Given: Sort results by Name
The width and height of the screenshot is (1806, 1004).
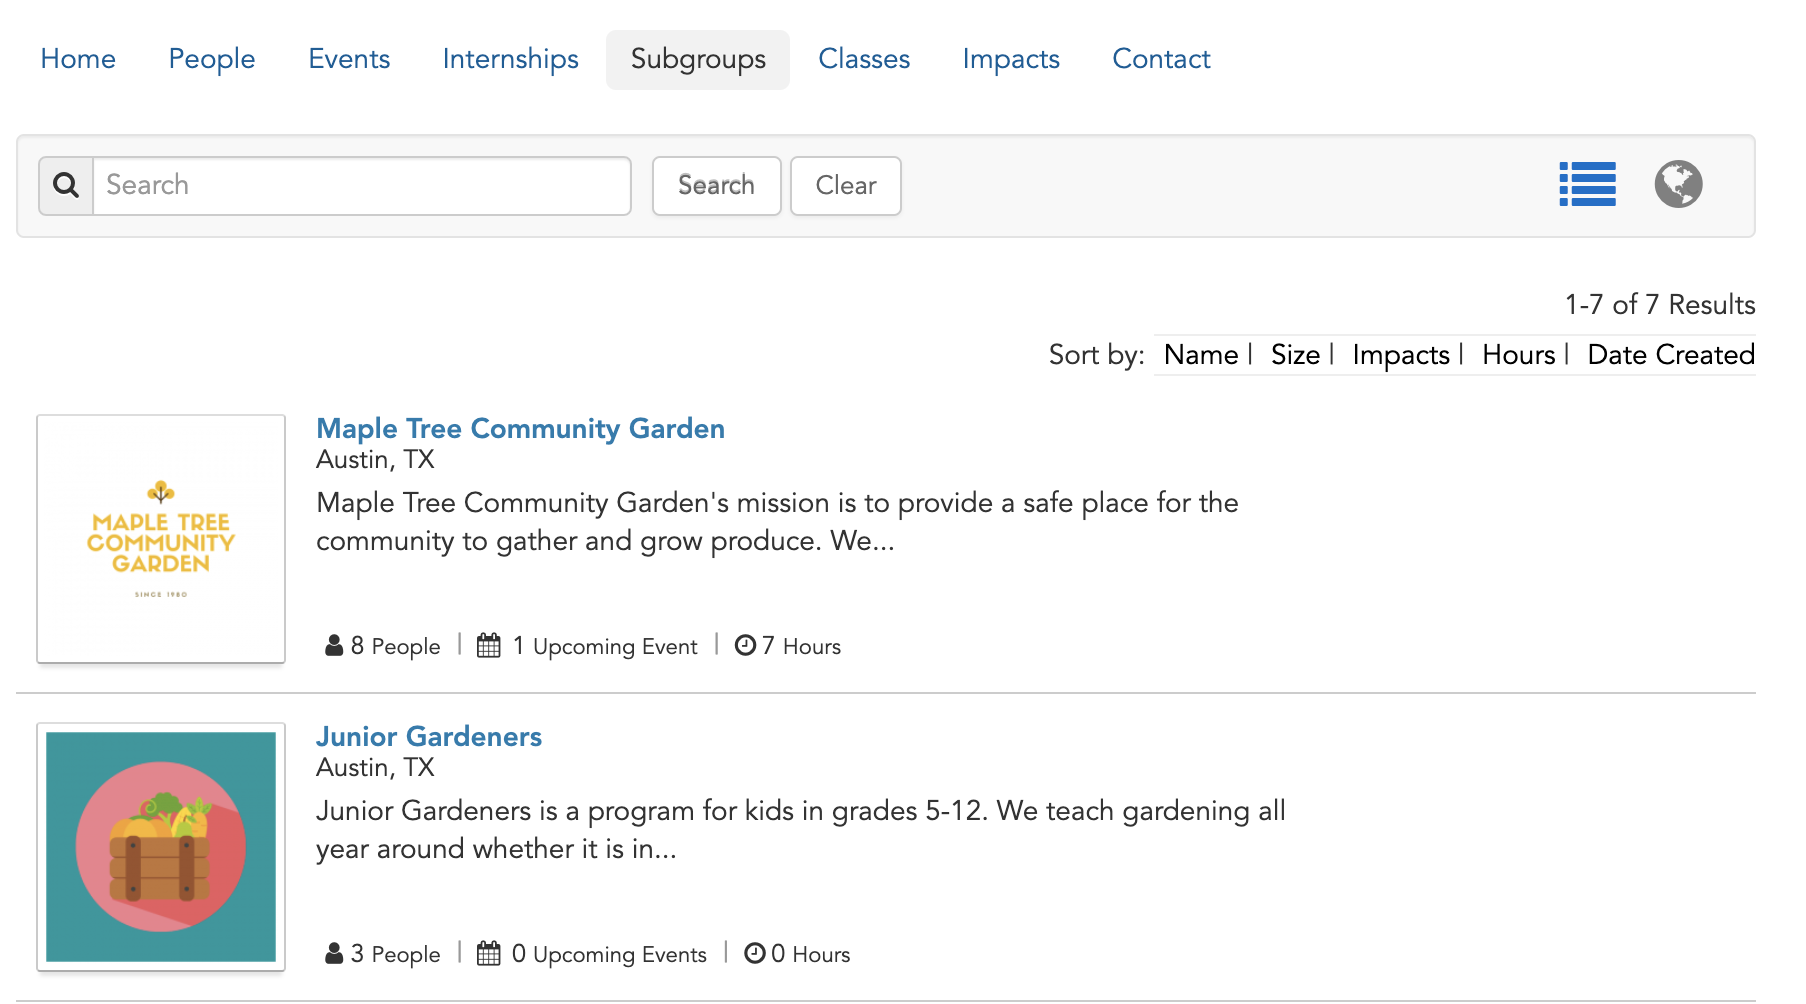Looking at the screenshot, I should 1201,355.
